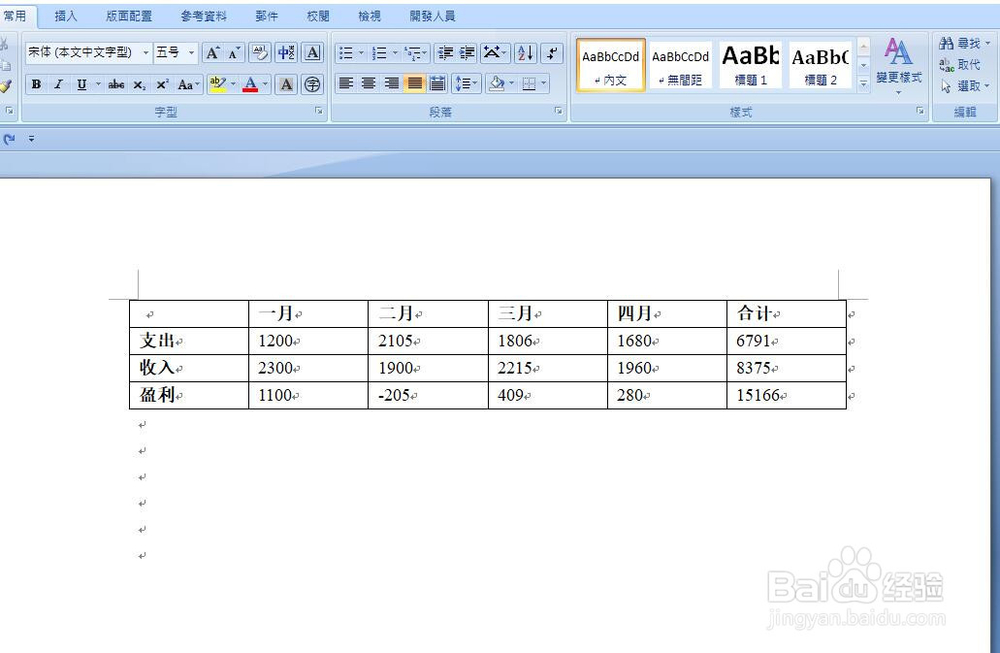Align paragraph text right

pyautogui.click(x=392, y=83)
